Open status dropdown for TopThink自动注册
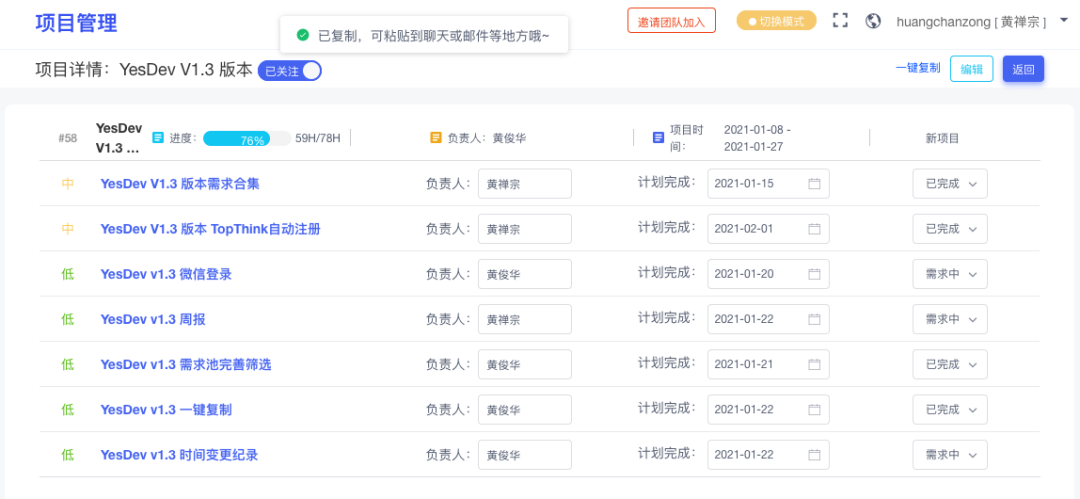1080x499 pixels. tap(950, 229)
